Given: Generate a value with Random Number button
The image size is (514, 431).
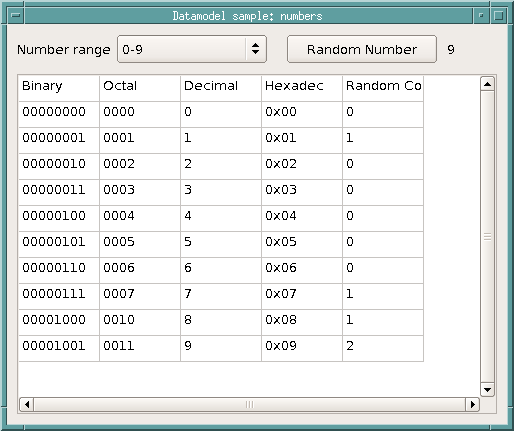Looking at the screenshot, I should coord(362,49).
